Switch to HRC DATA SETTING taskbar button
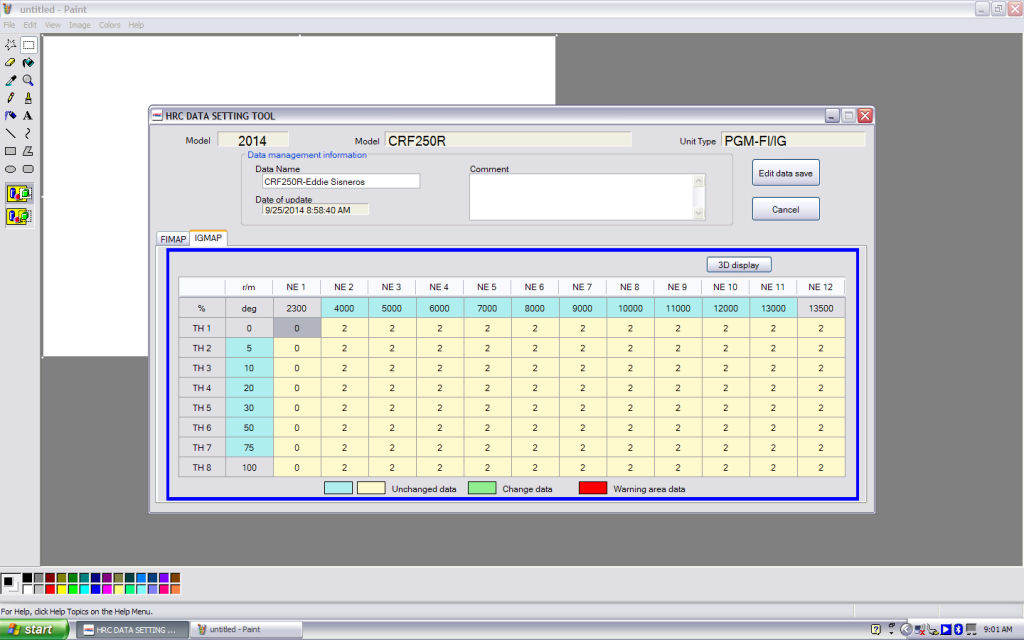This screenshot has height=640, width=1024. 133,630
